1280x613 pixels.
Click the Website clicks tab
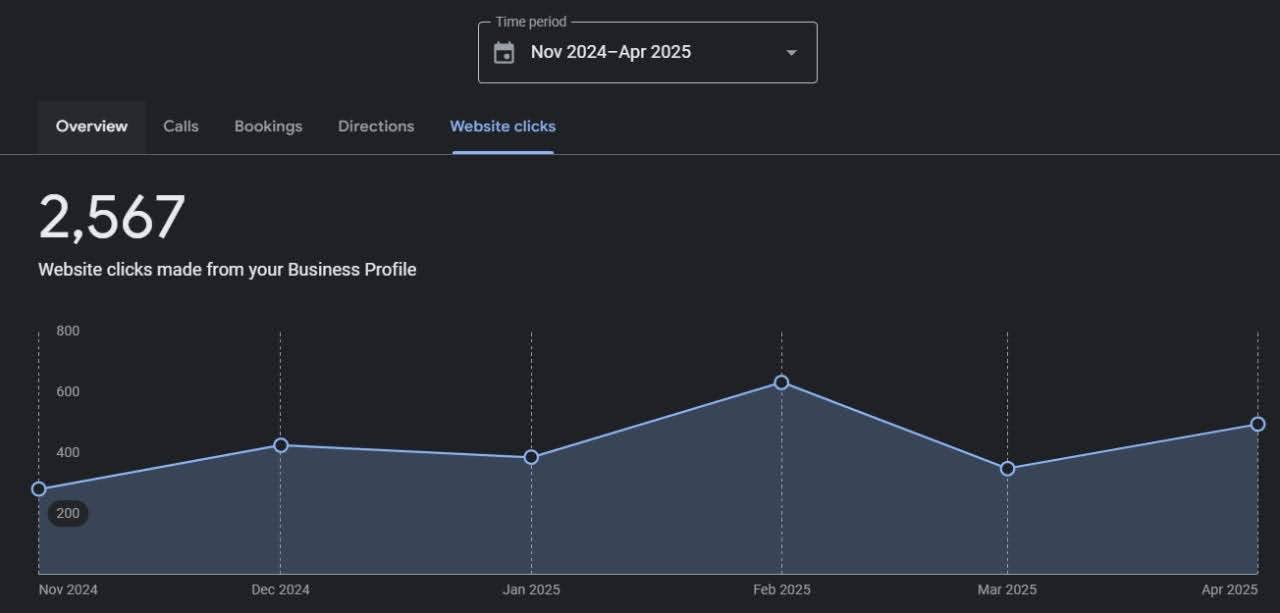coord(503,127)
